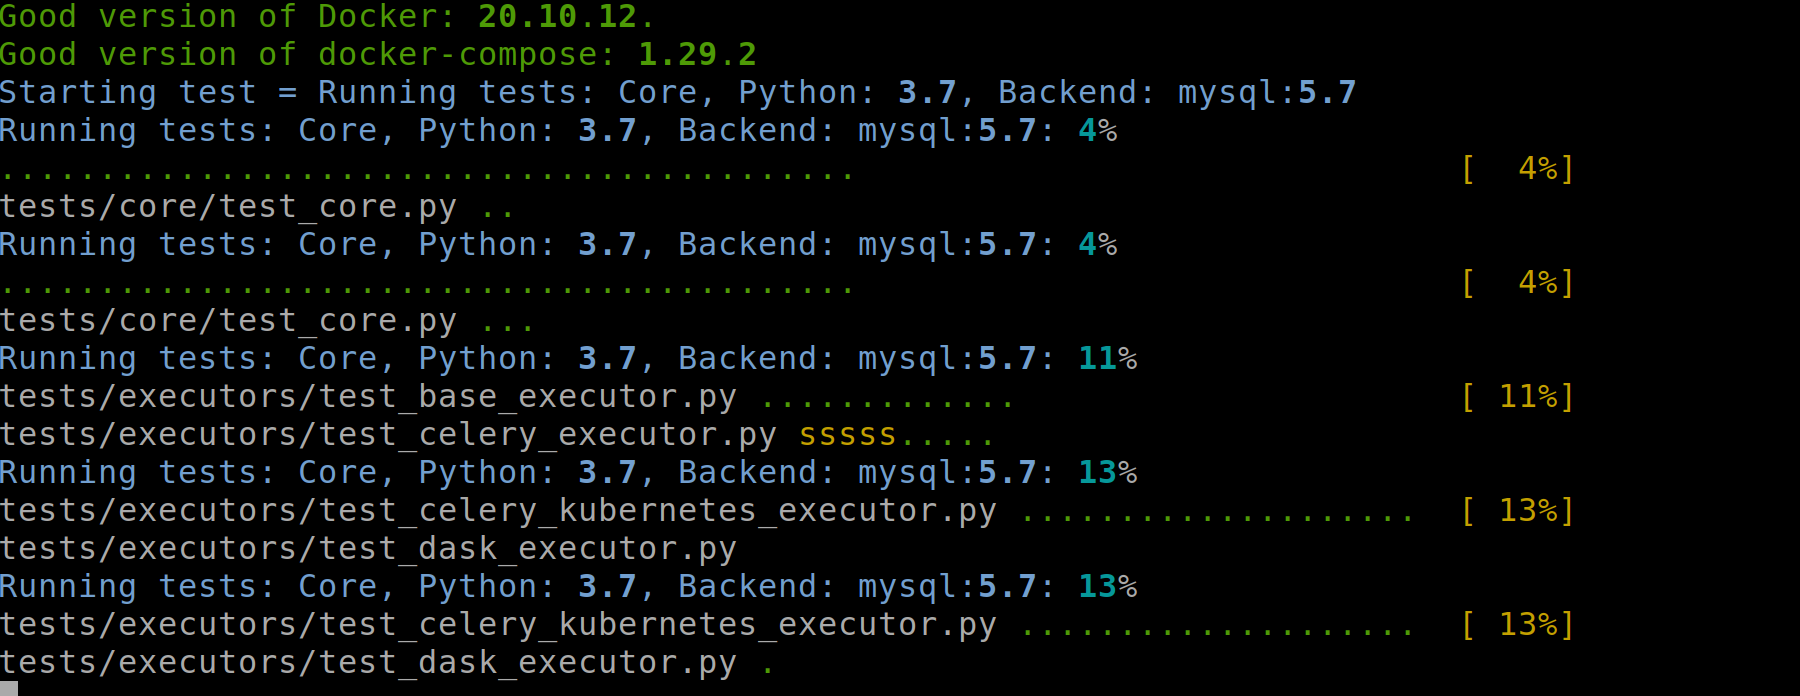Screen dimensions: 1800x696
Task: Click the "Starting test" text
Action: click(x=128, y=92)
